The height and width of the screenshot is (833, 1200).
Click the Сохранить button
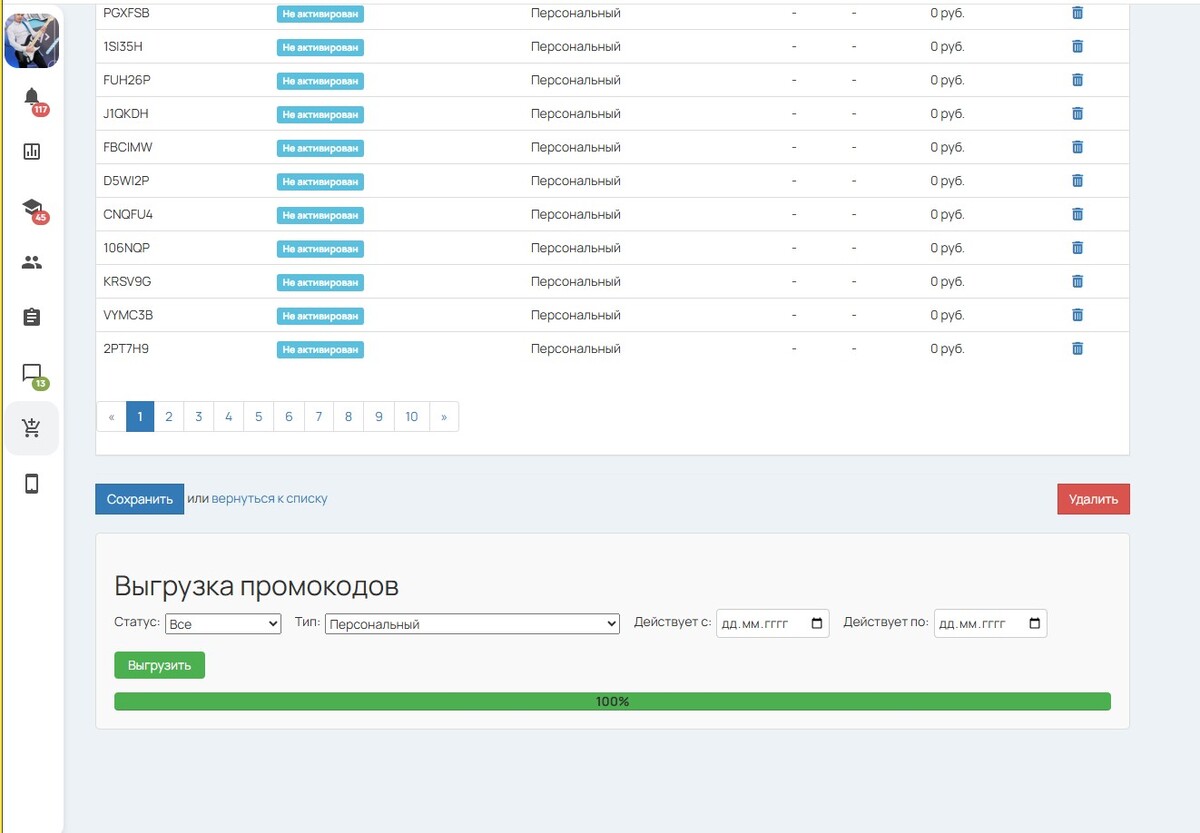pos(140,499)
